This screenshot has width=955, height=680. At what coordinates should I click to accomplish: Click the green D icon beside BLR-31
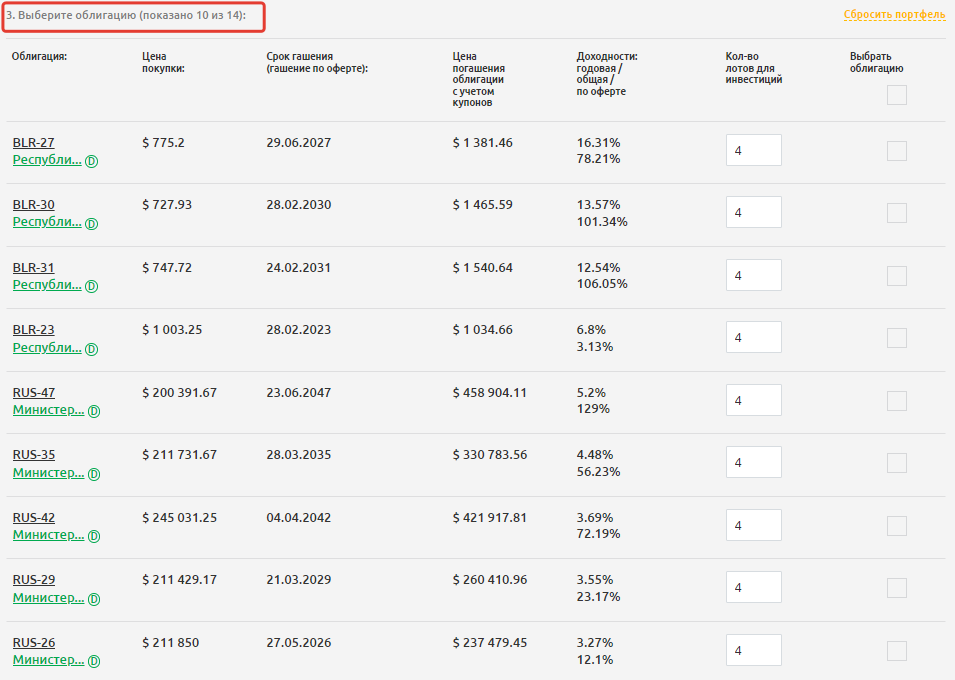point(91,286)
